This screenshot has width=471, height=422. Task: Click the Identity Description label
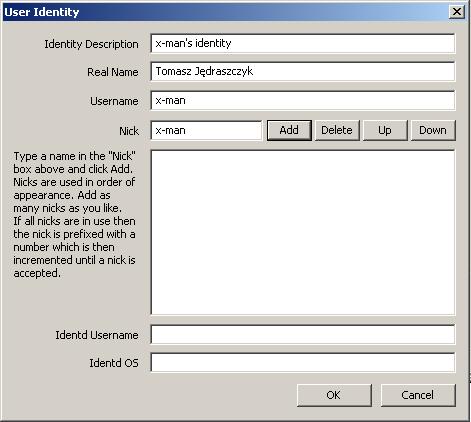point(91,44)
